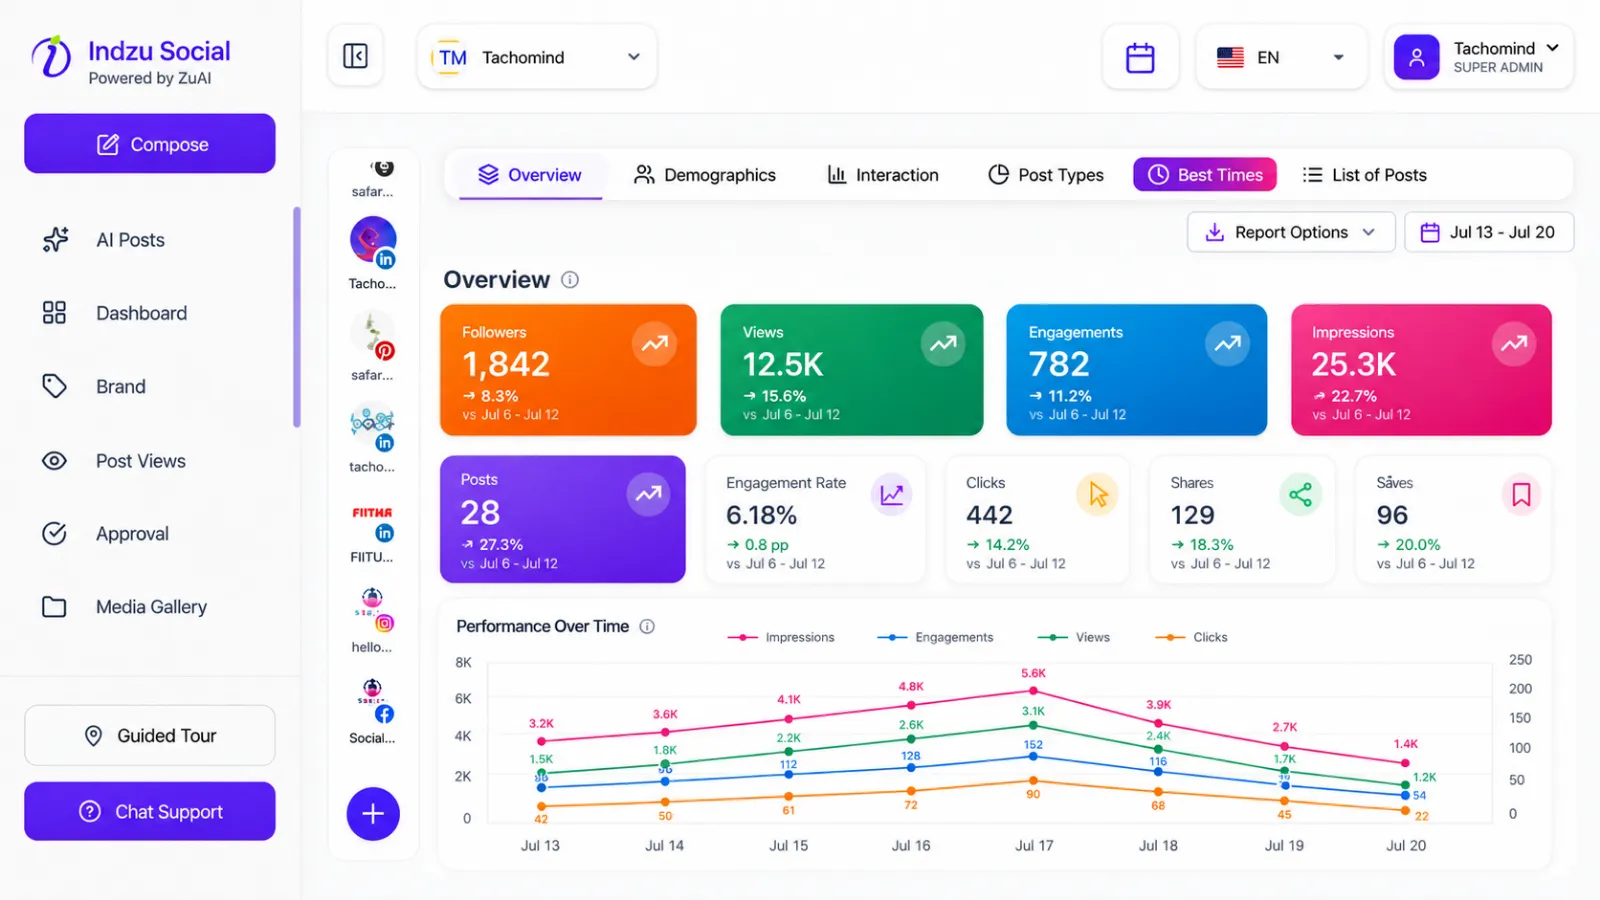Click the Shares value 129
The width and height of the screenshot is (1600, 900).
[1193, 515]
